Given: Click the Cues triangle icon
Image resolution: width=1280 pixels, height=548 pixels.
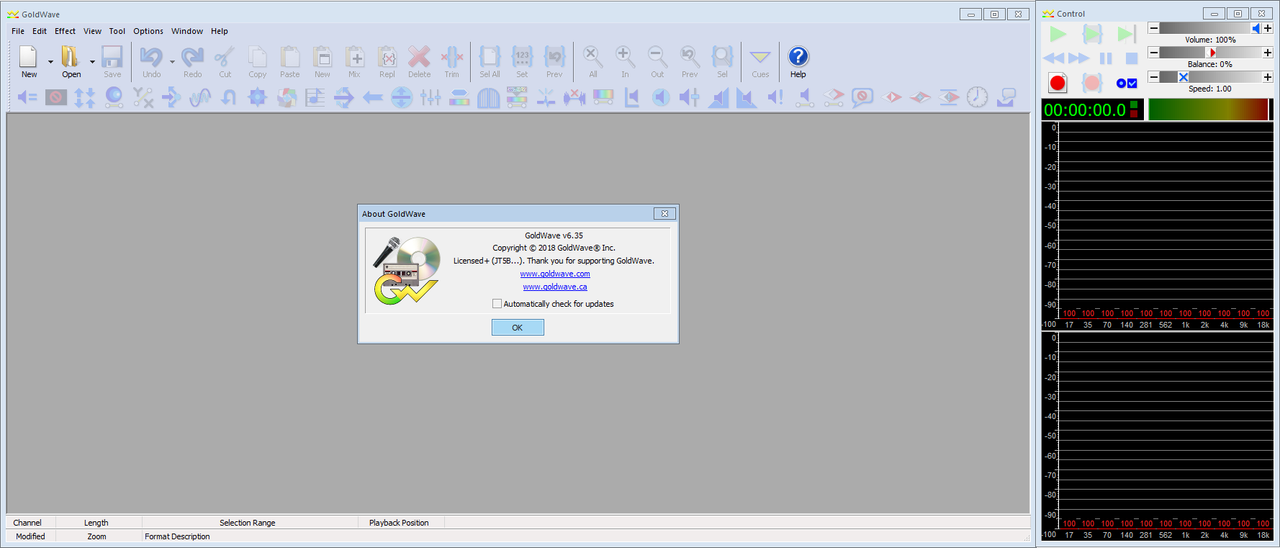Looking at the screenshot, I should pyautogui.click(x=760, y=56).
